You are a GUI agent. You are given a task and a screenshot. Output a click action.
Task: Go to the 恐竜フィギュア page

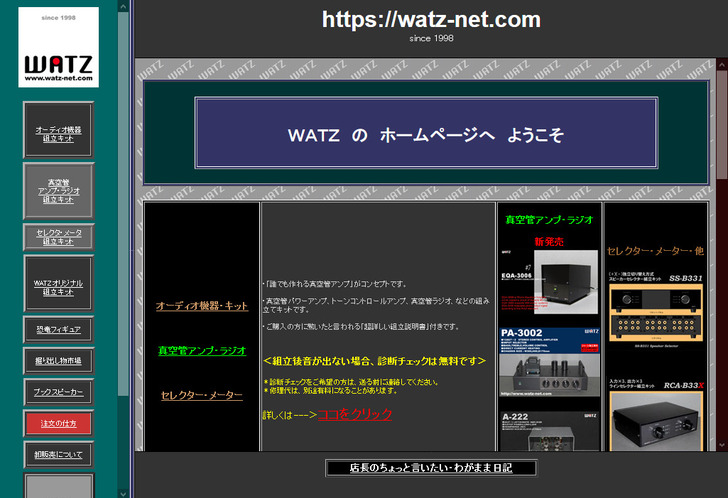click(58, 329)
